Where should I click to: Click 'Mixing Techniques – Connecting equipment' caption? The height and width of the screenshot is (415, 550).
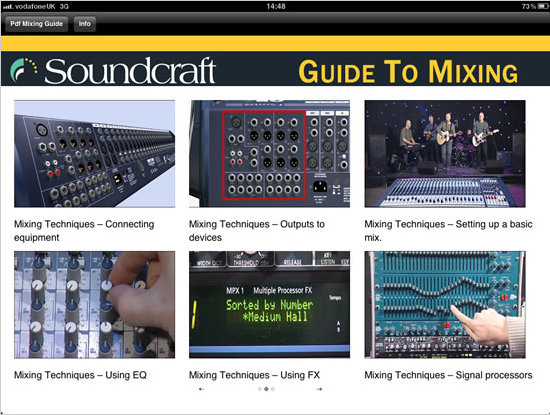[x=84, y=230]
